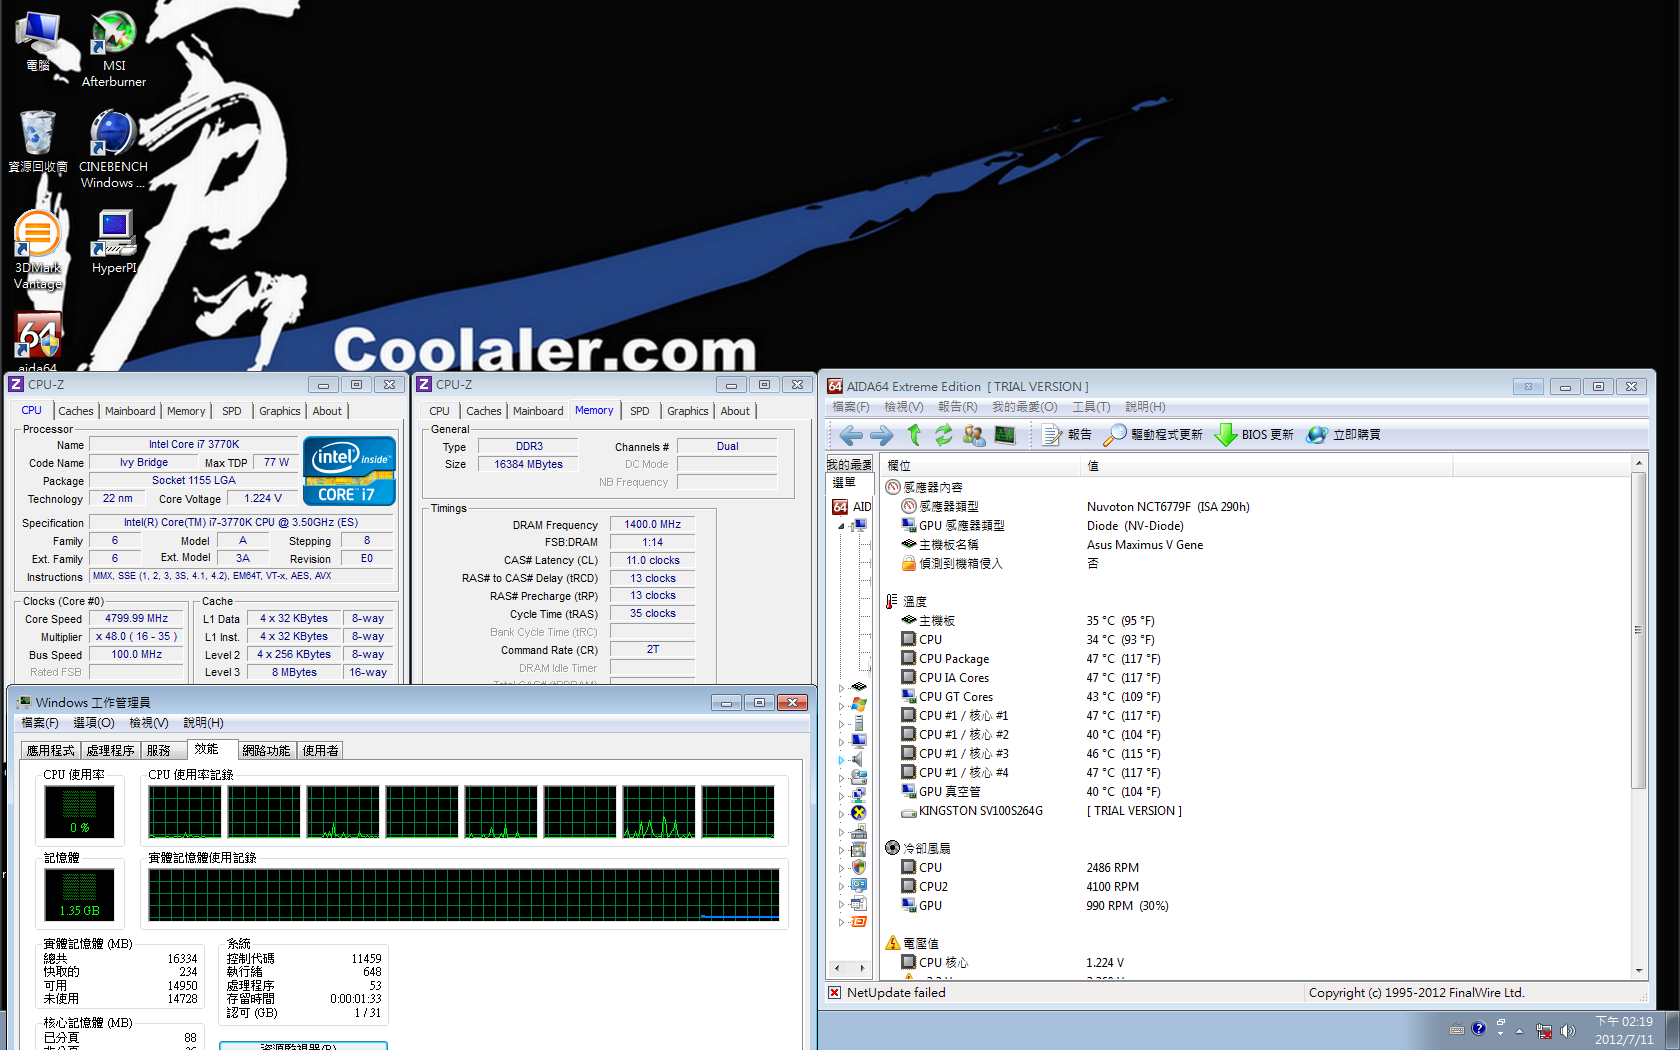Click the DRAM Frequency value 1400.0 MHz

(653, 525)
